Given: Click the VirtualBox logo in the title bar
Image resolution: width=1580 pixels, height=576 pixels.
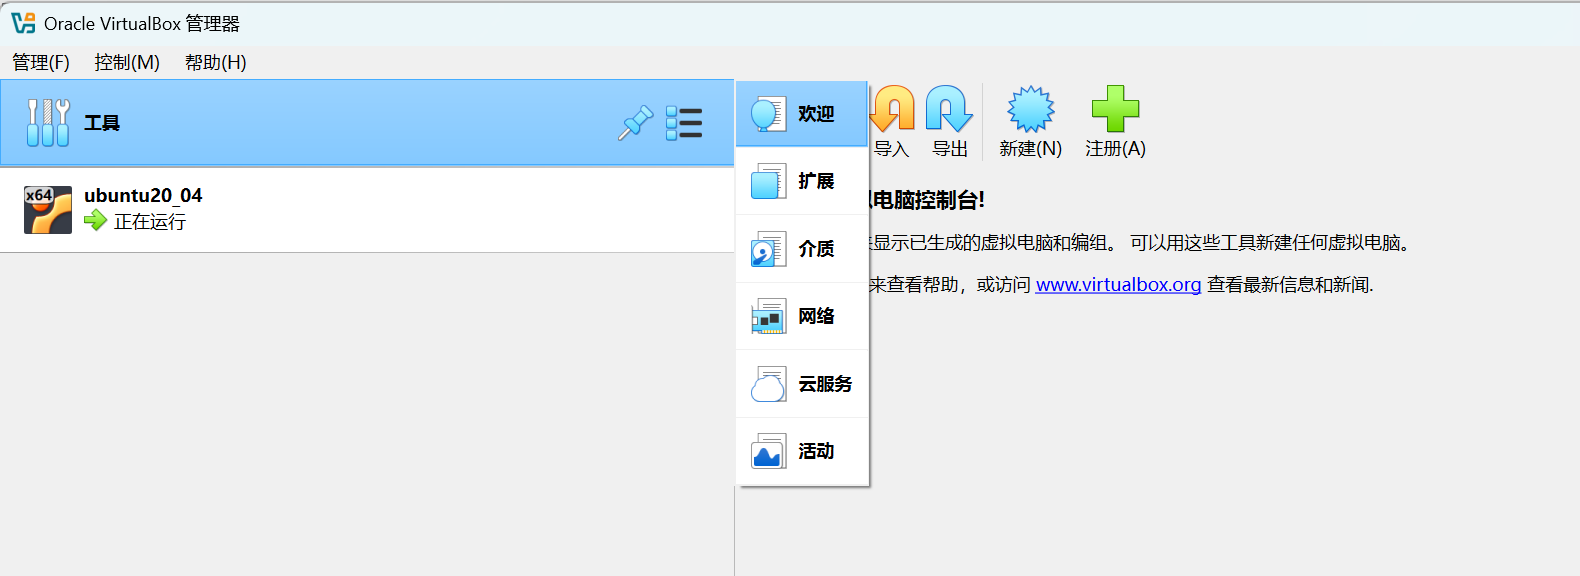Looking at the screenshot, I should tap(23, 23).
